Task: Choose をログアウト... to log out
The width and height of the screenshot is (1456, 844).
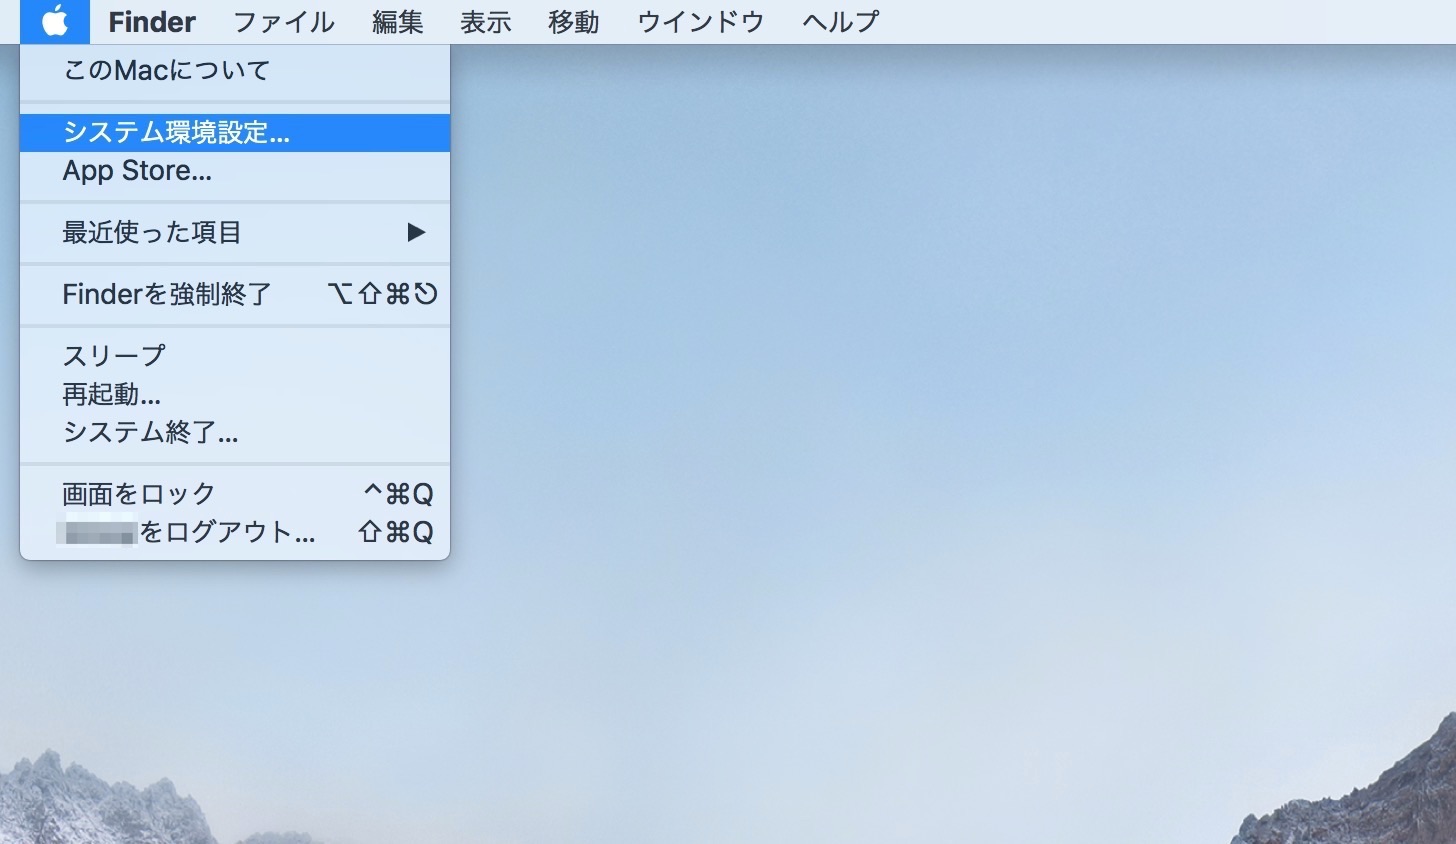Action: coord(235,532)
